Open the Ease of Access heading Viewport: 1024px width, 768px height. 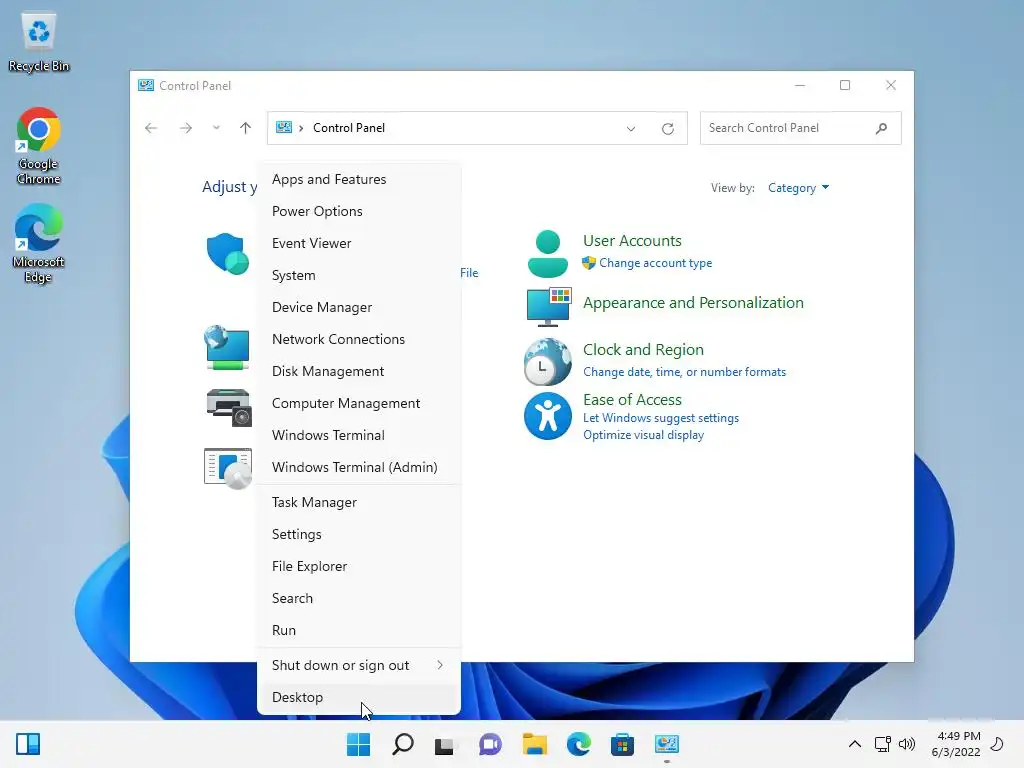pos(632,400)
